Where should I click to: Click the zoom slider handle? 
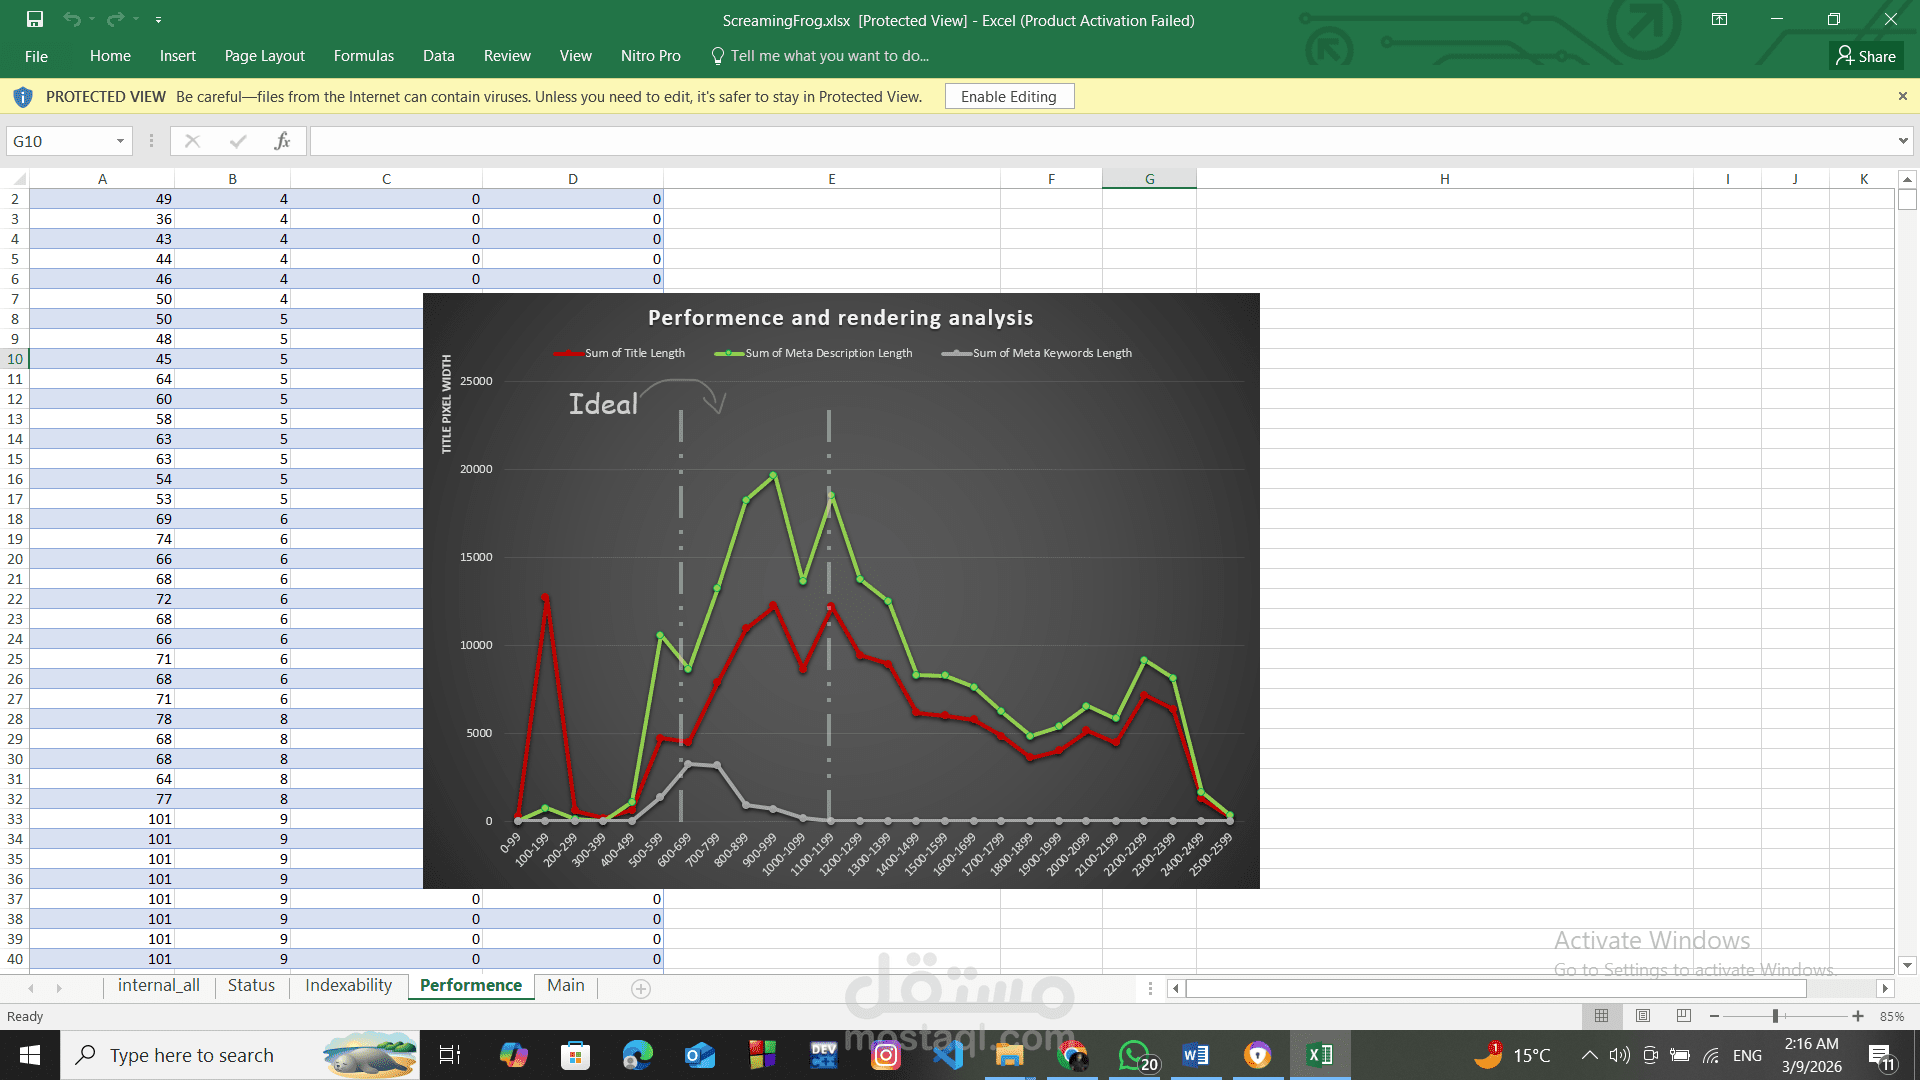point(1775,1016)
